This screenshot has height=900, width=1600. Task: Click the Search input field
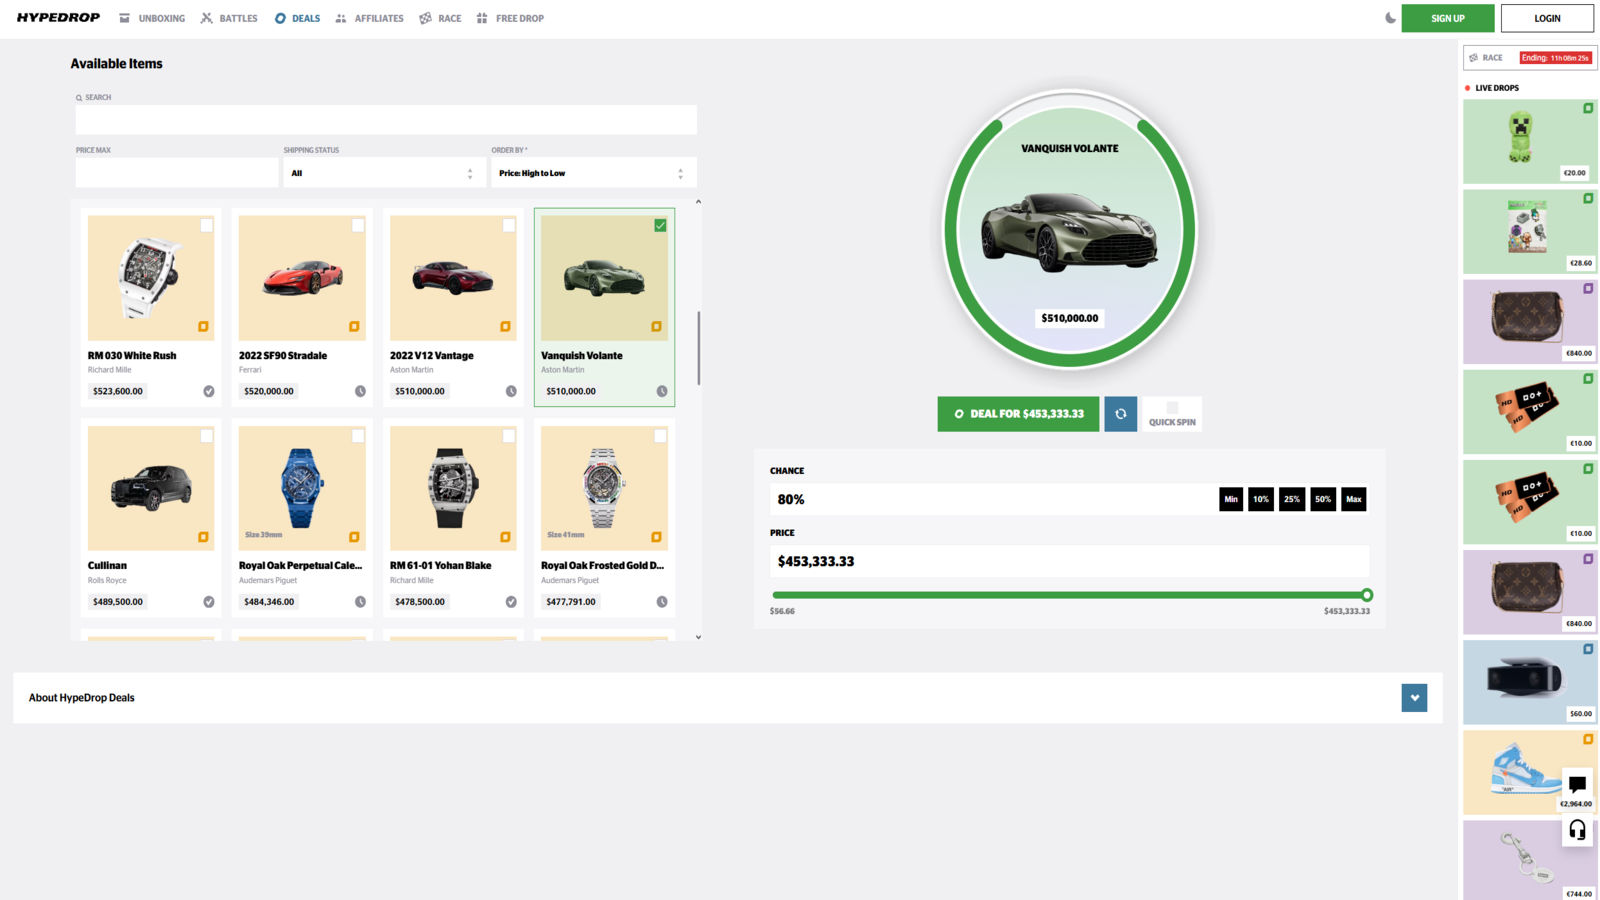coord(386,120)
